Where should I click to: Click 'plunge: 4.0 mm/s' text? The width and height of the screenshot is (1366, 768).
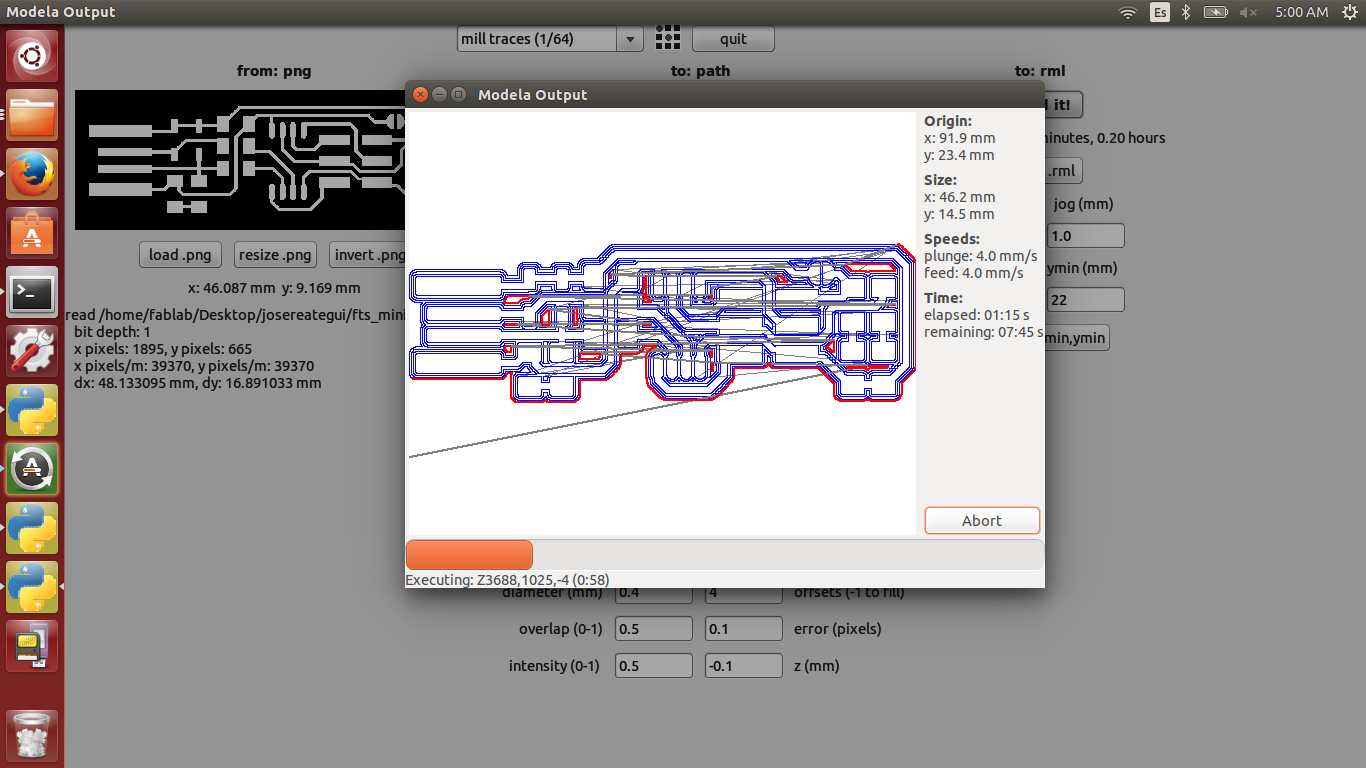981,256
